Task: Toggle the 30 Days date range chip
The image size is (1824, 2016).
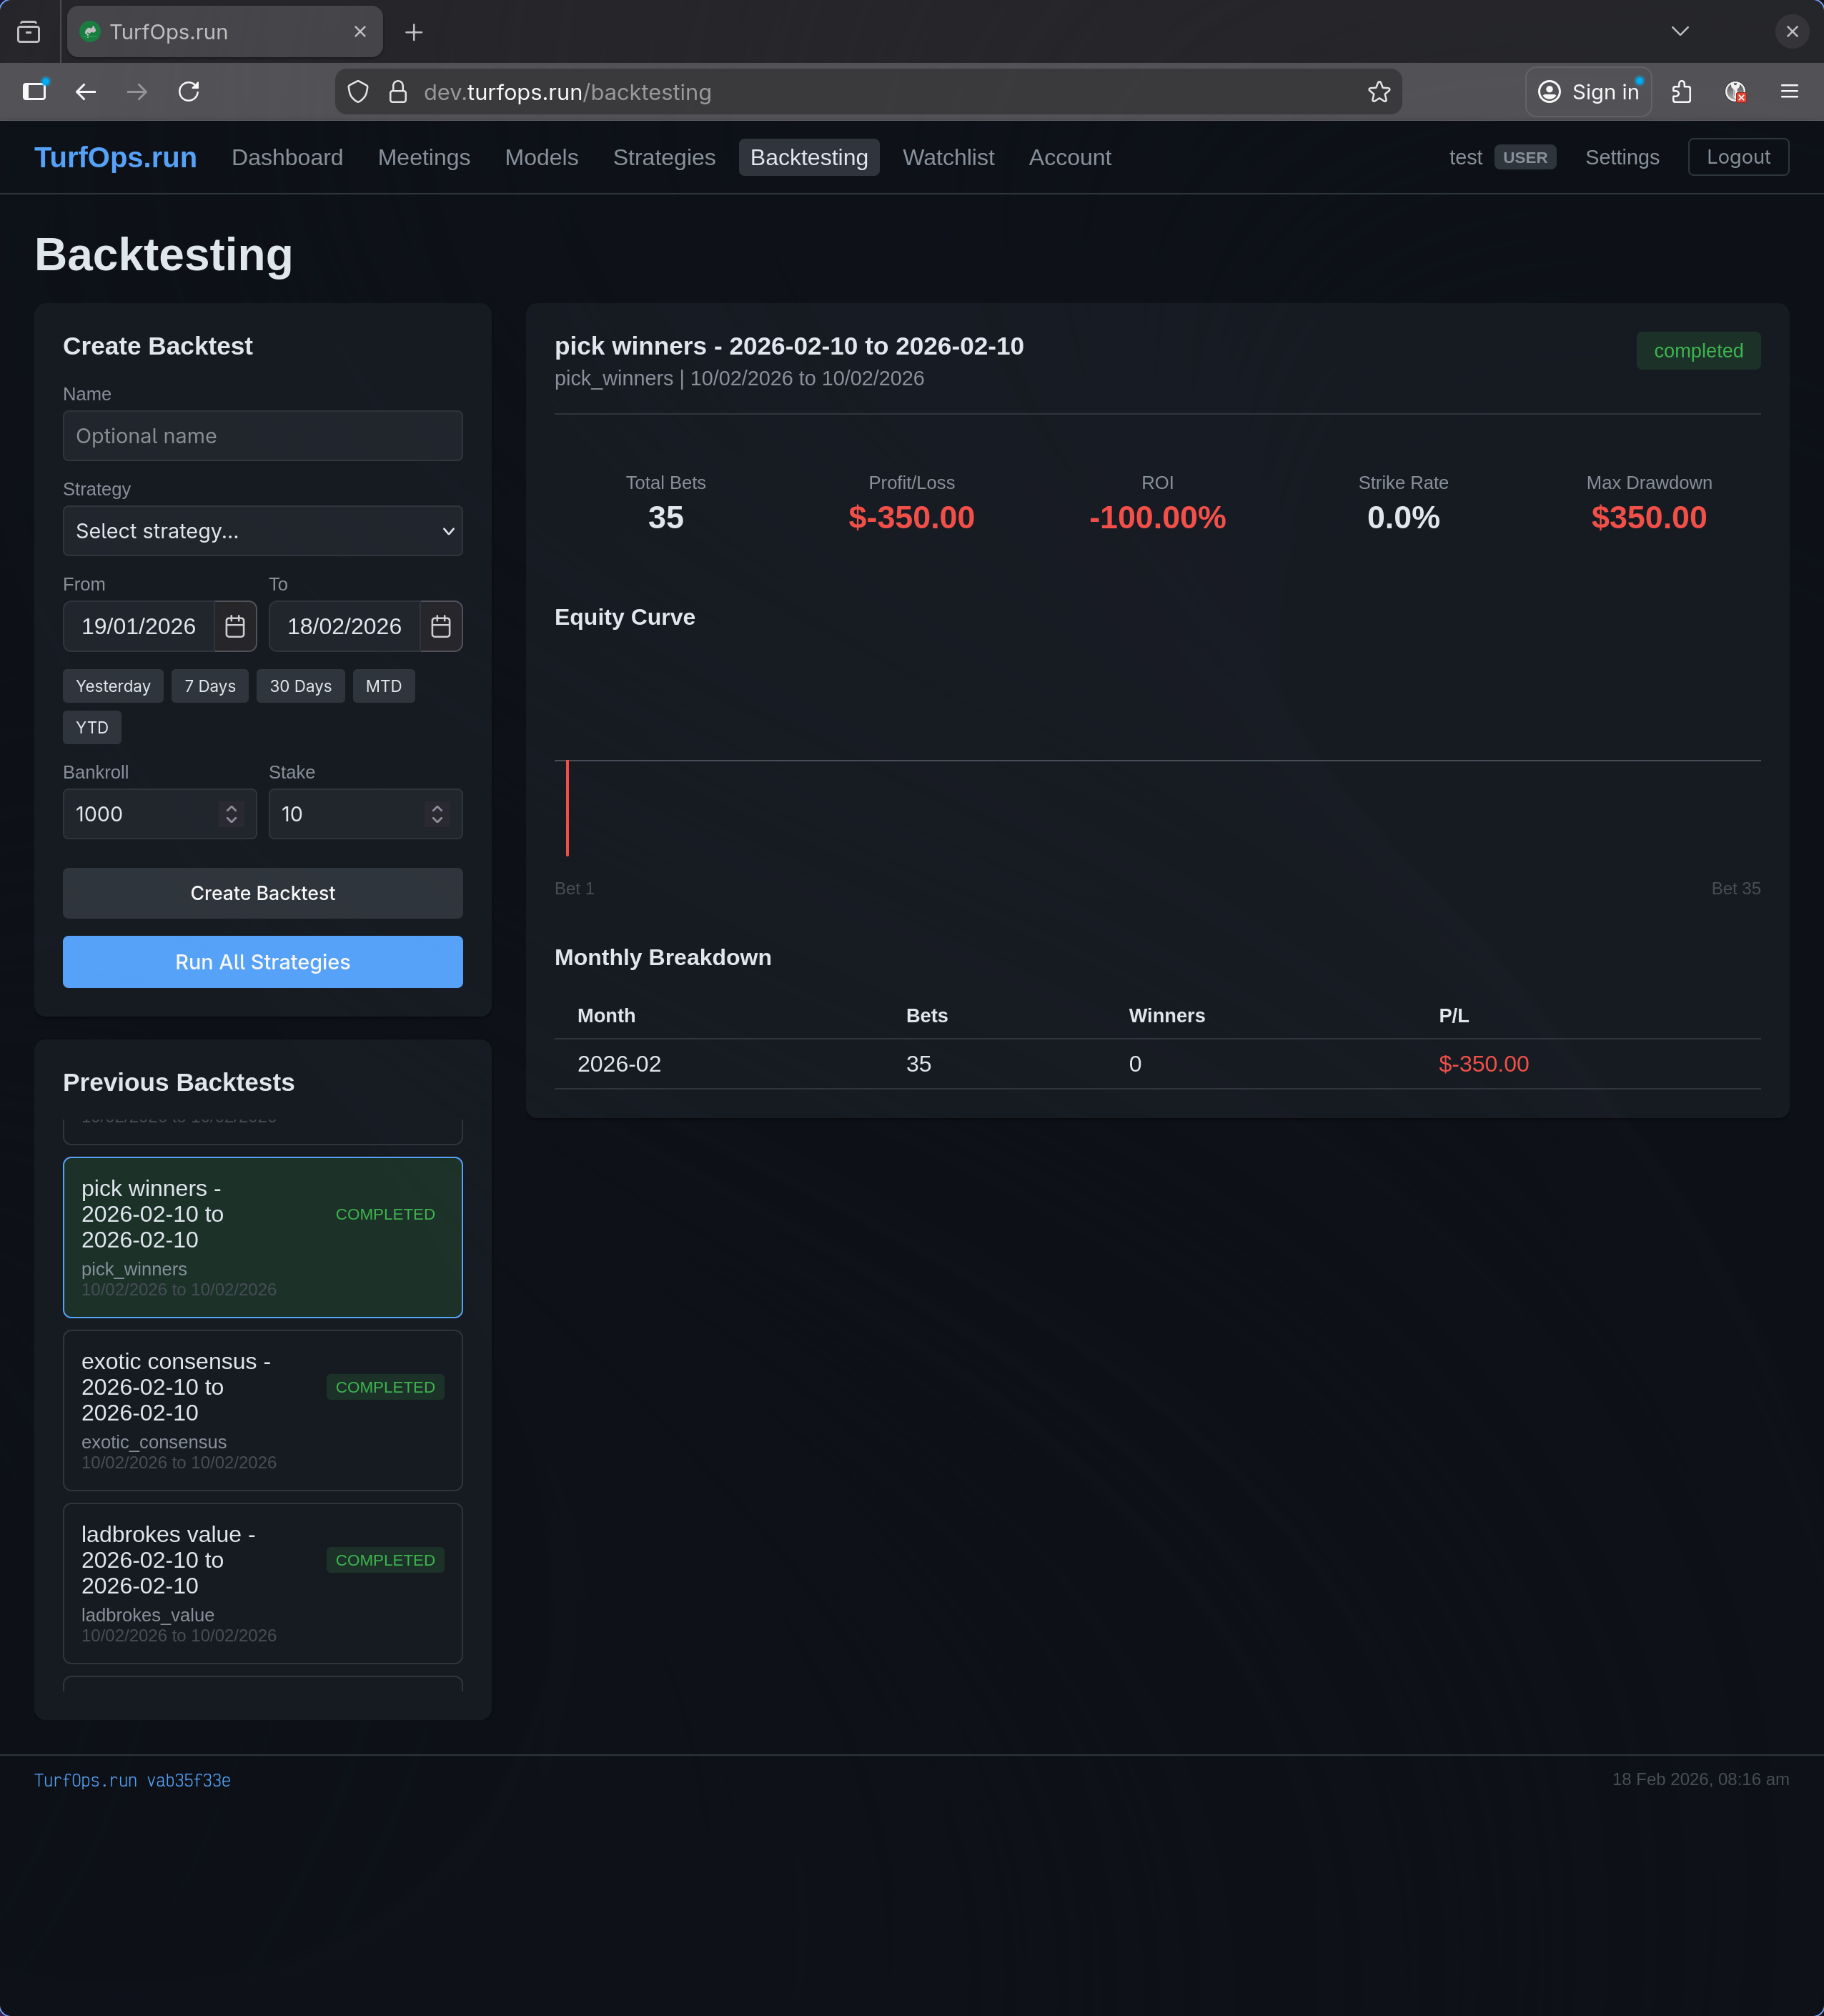Action: [300, 685]
